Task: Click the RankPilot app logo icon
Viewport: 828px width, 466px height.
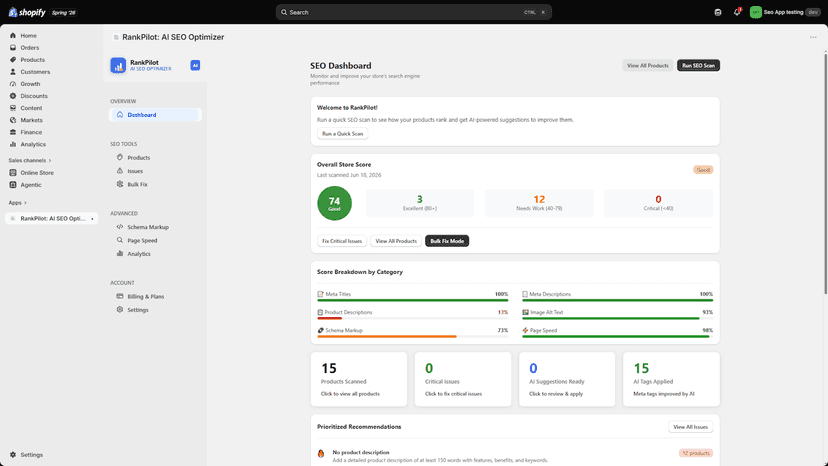Action: 118,66
